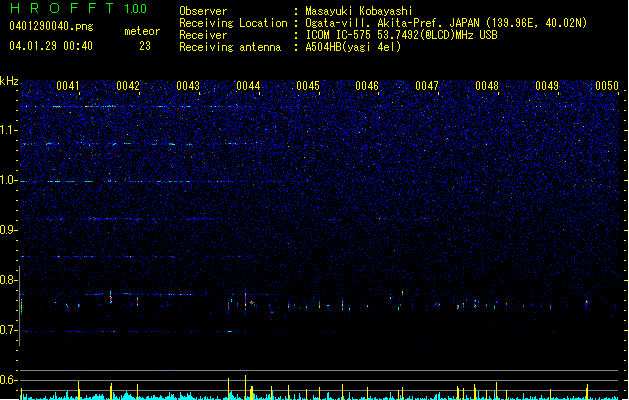The width and height of the screenshot is (629, 400).
Task: Click time marker 0045
Action: point(308,86)
